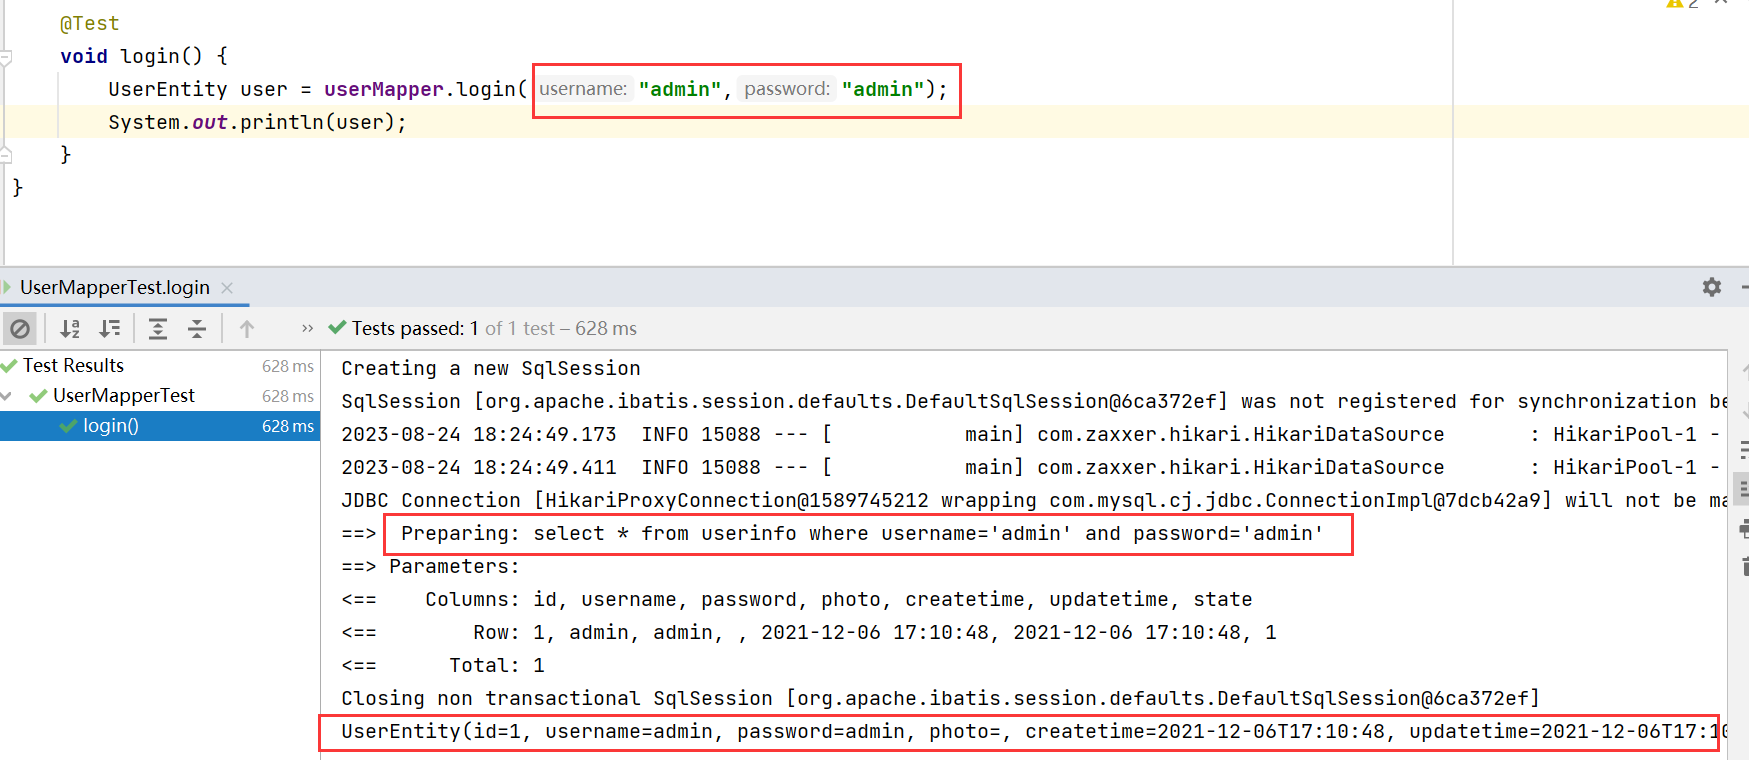The height and width of the screenshot is (760, 1749).
Task: Click "Total: 1" log line
Action: 443,665
